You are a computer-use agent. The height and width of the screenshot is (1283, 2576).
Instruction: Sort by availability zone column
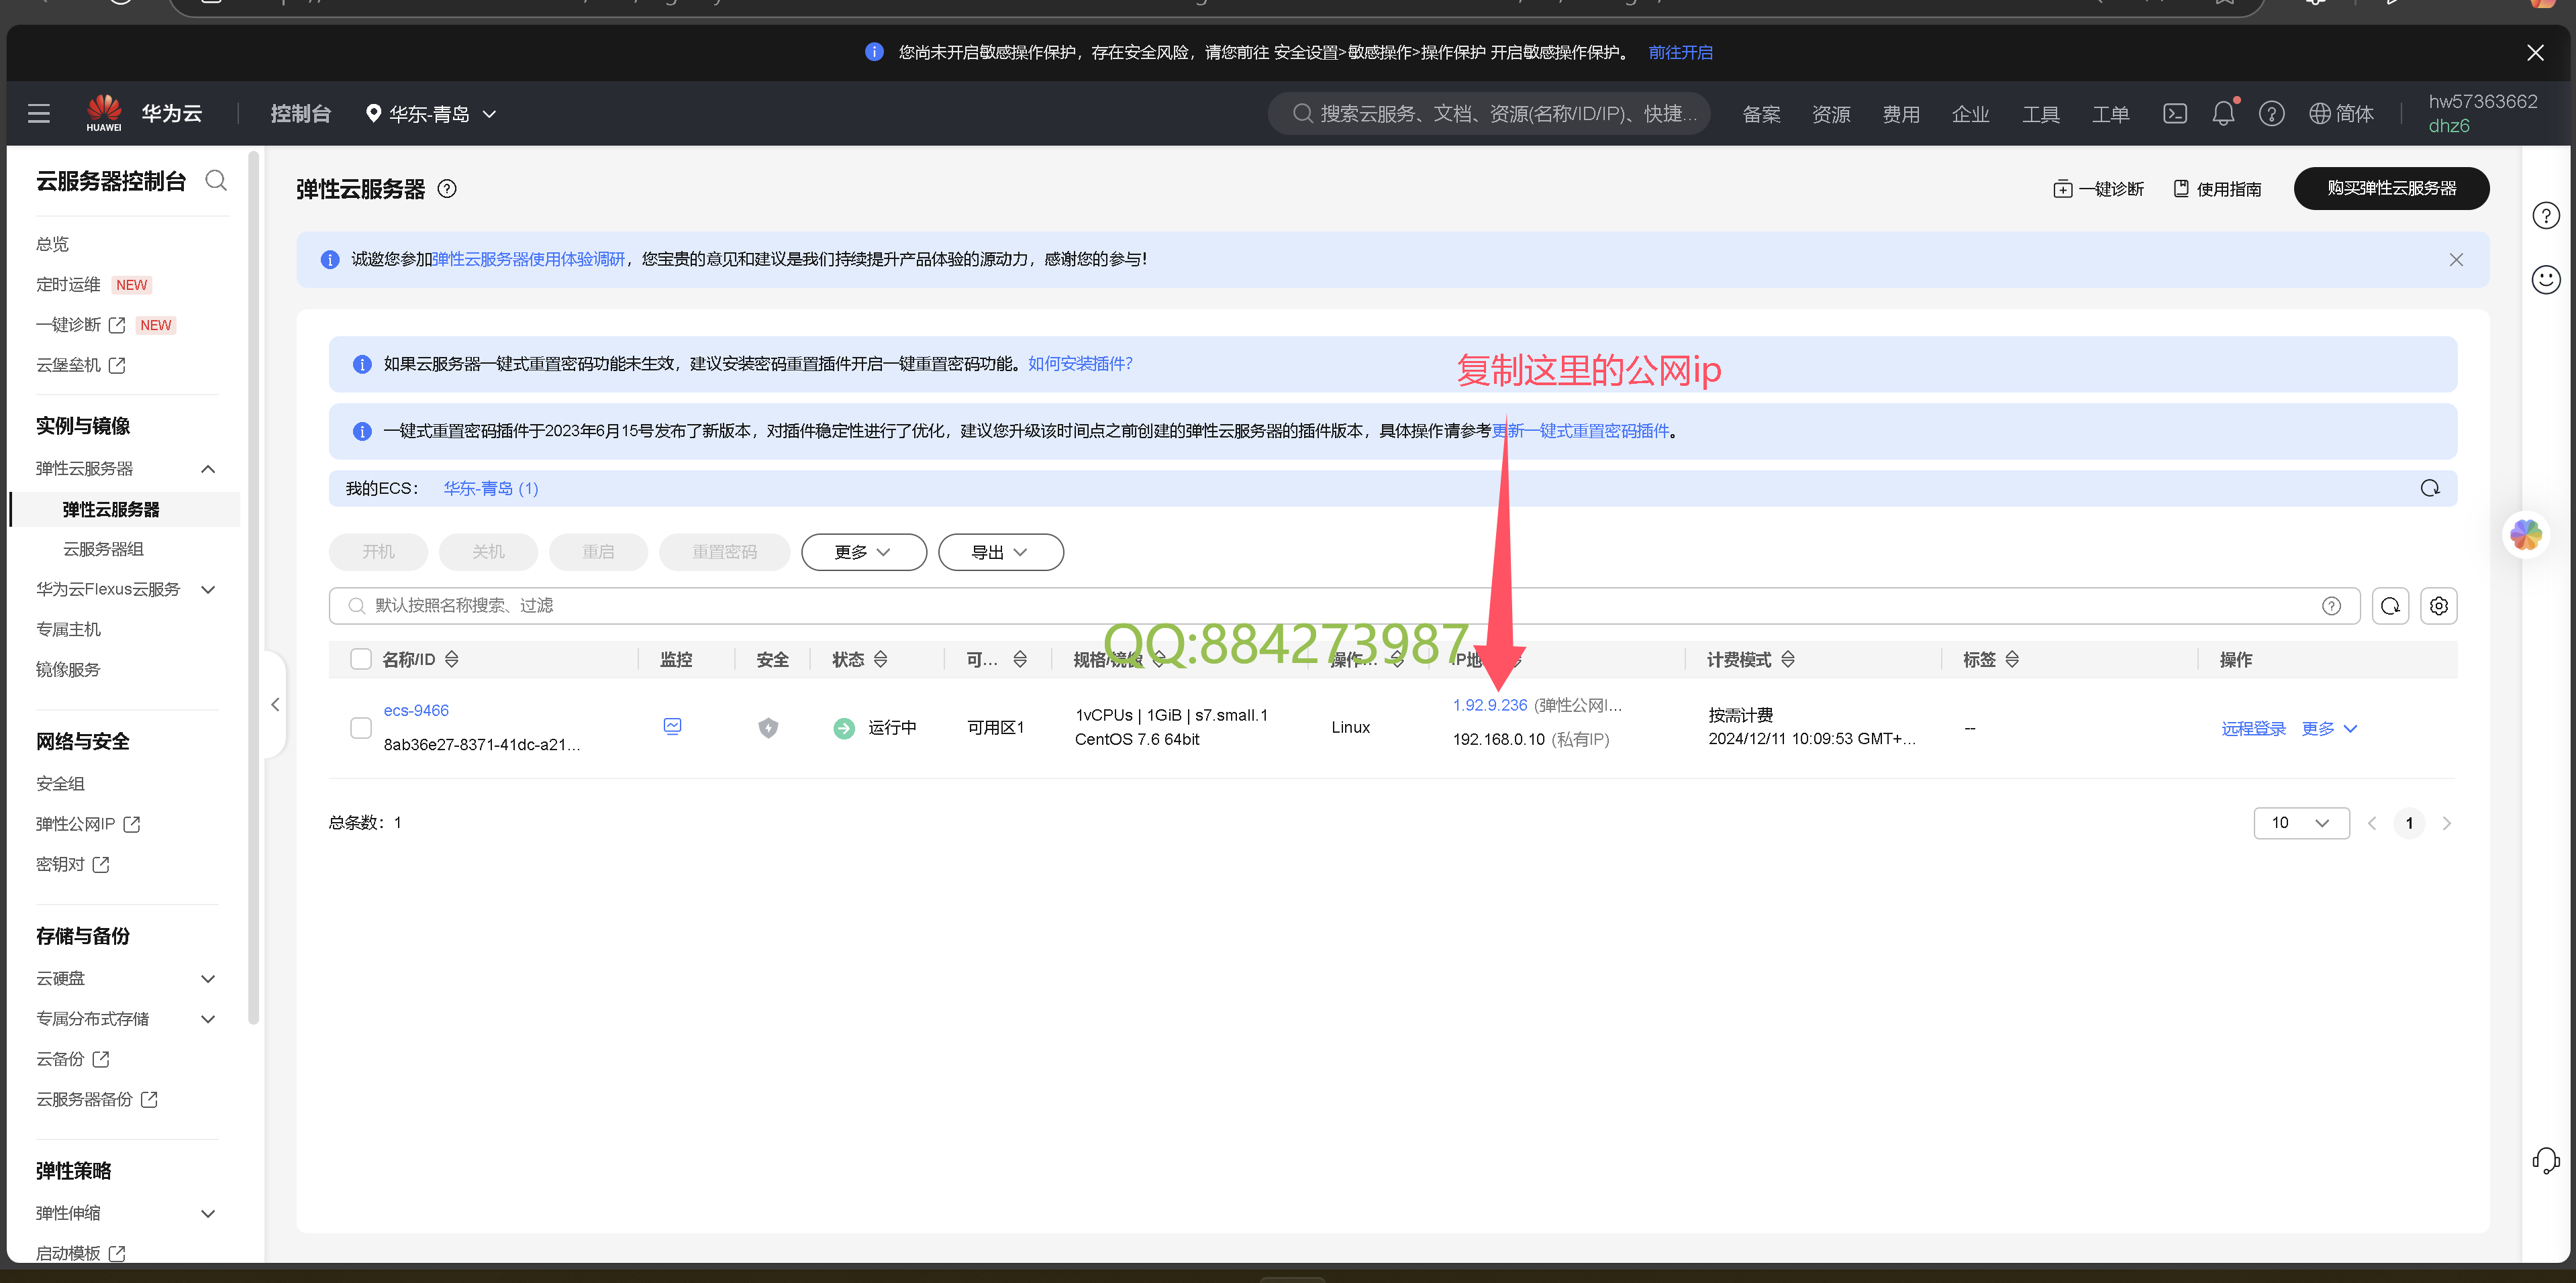click(1020, 659)
